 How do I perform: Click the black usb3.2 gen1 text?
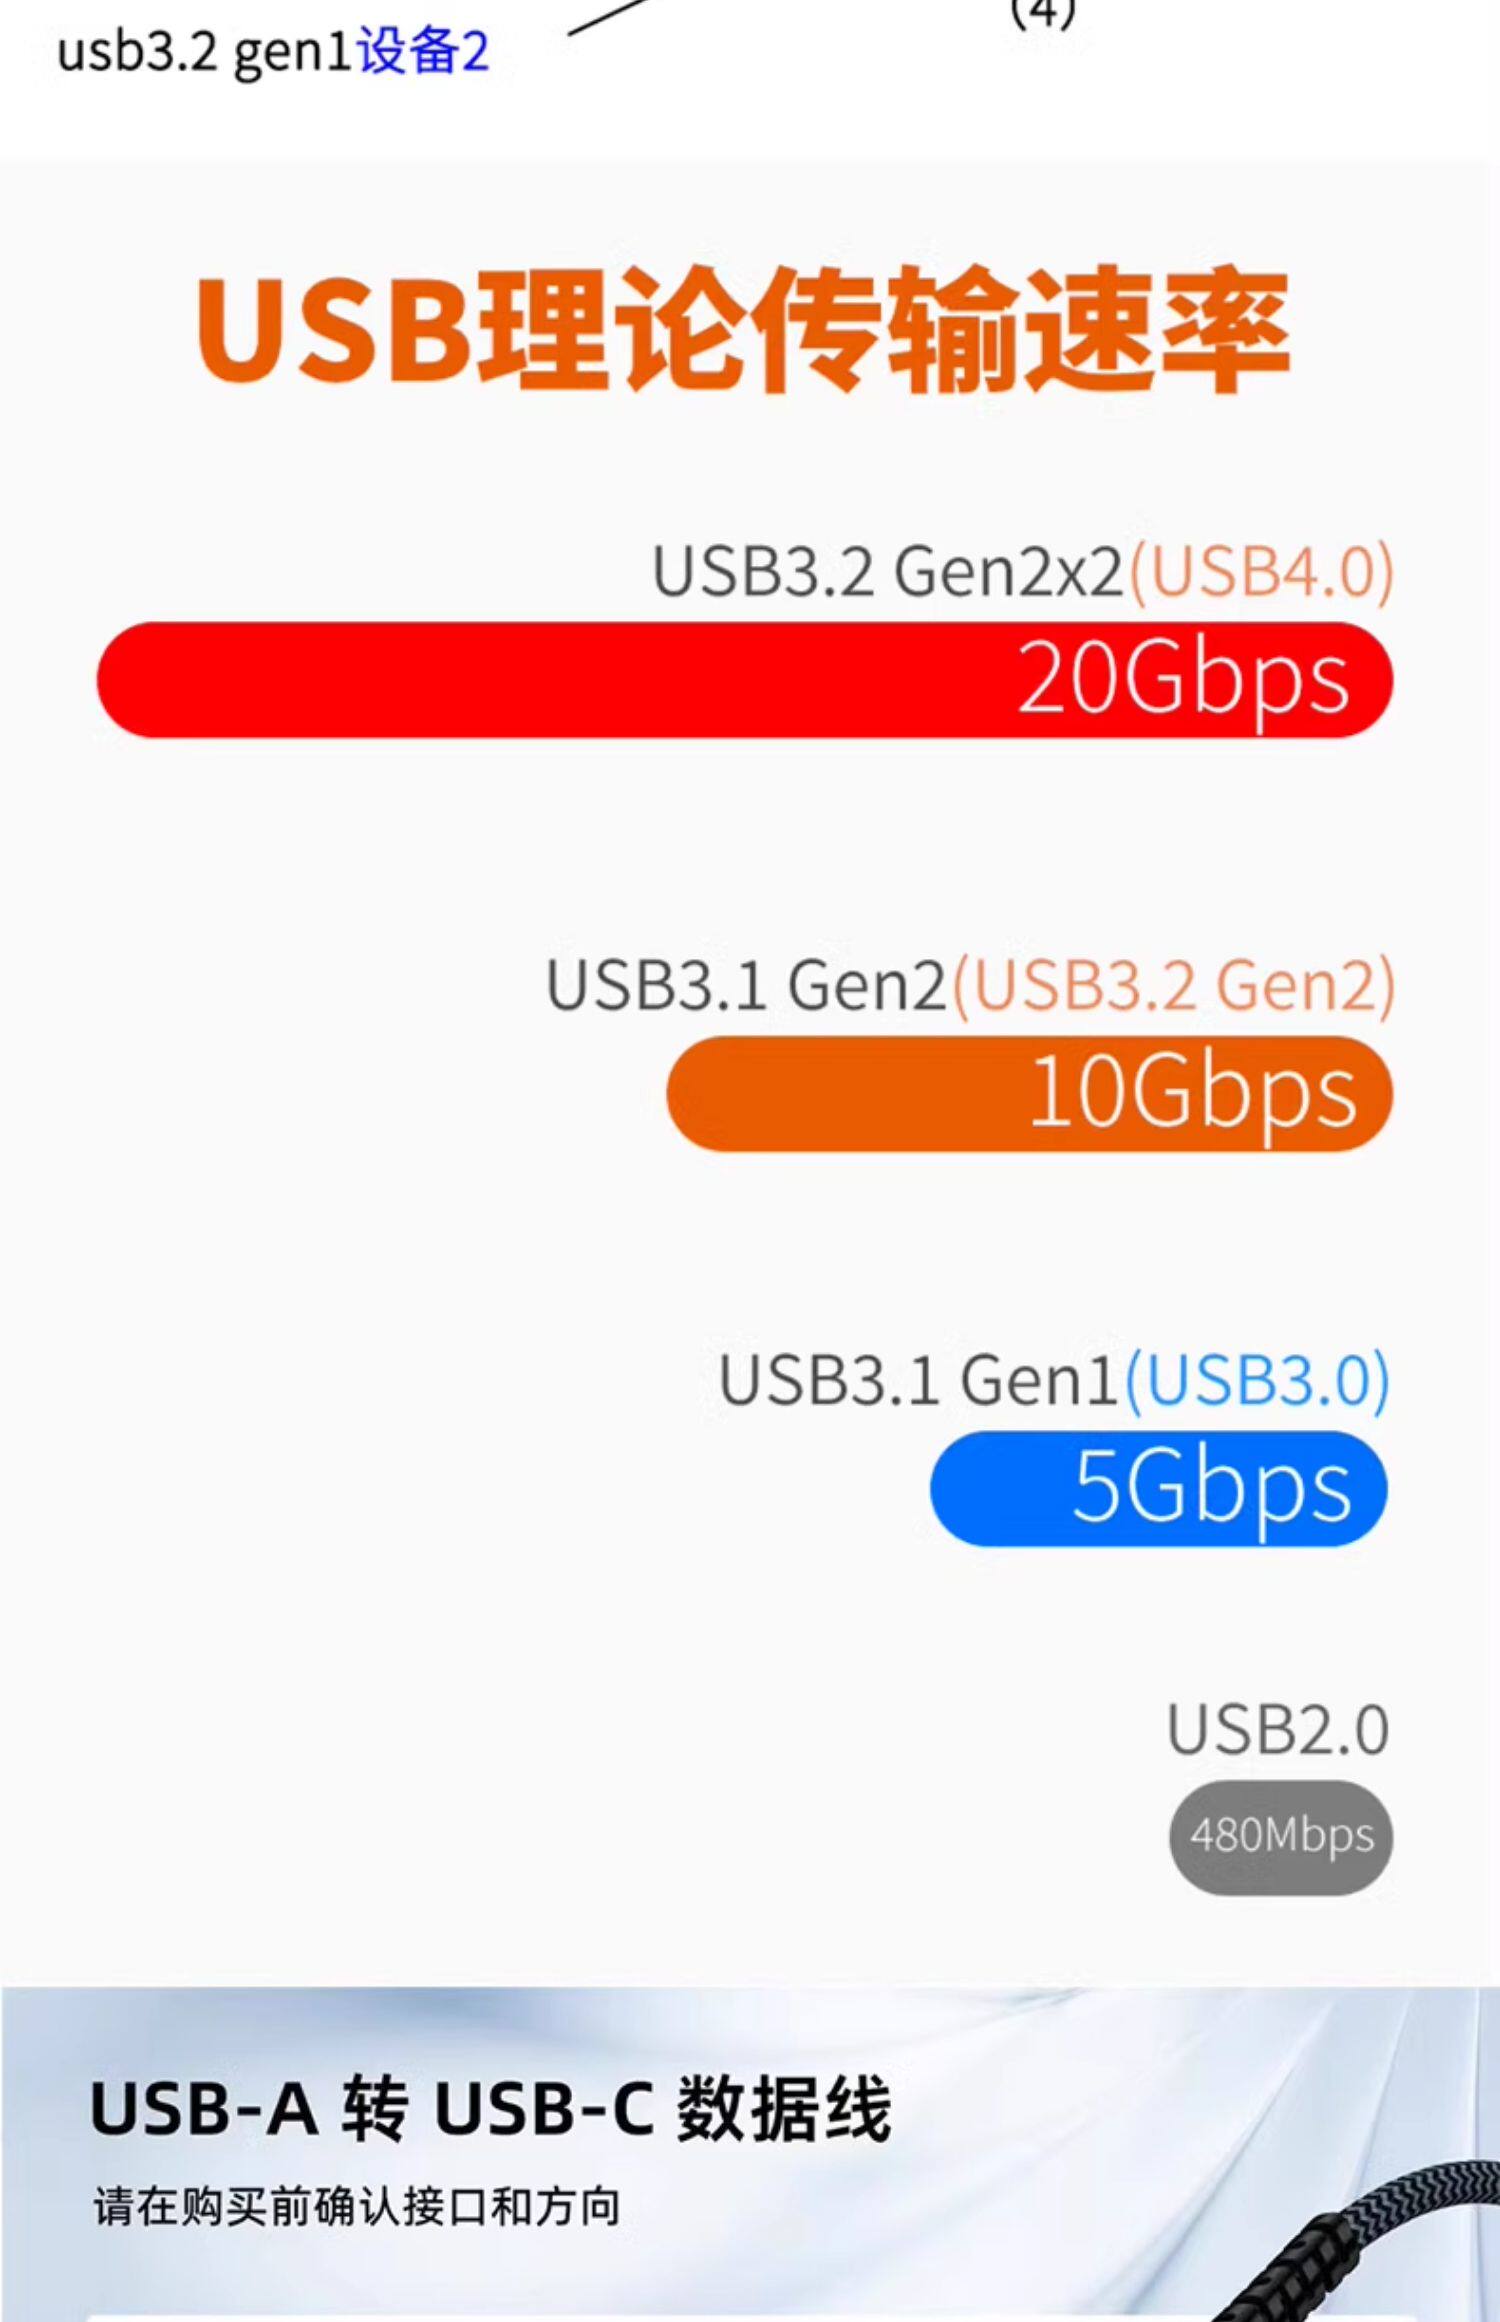coord(205,52)
